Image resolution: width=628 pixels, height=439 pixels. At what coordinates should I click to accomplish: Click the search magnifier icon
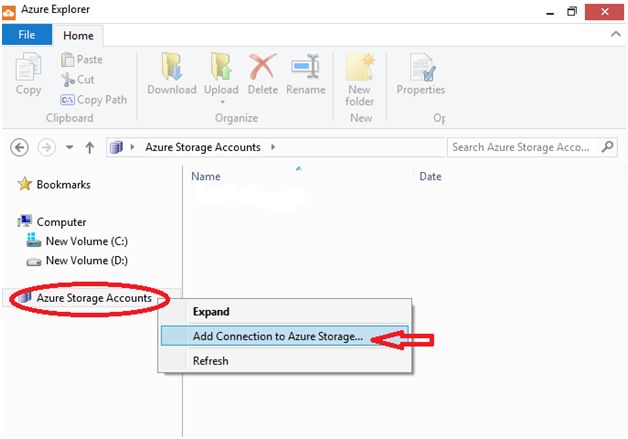[x=608, y=147]
